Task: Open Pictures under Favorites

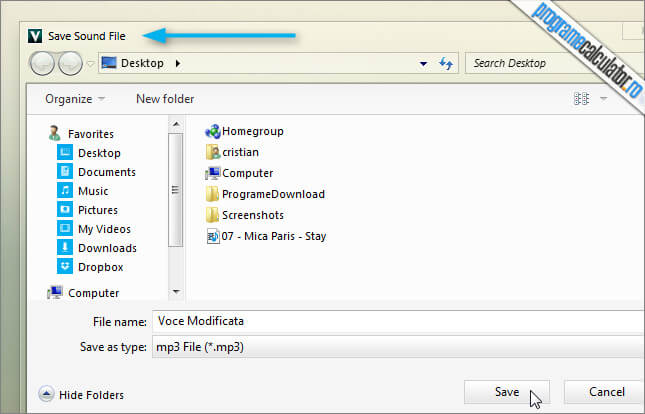Action: click(x=98, y=210)
